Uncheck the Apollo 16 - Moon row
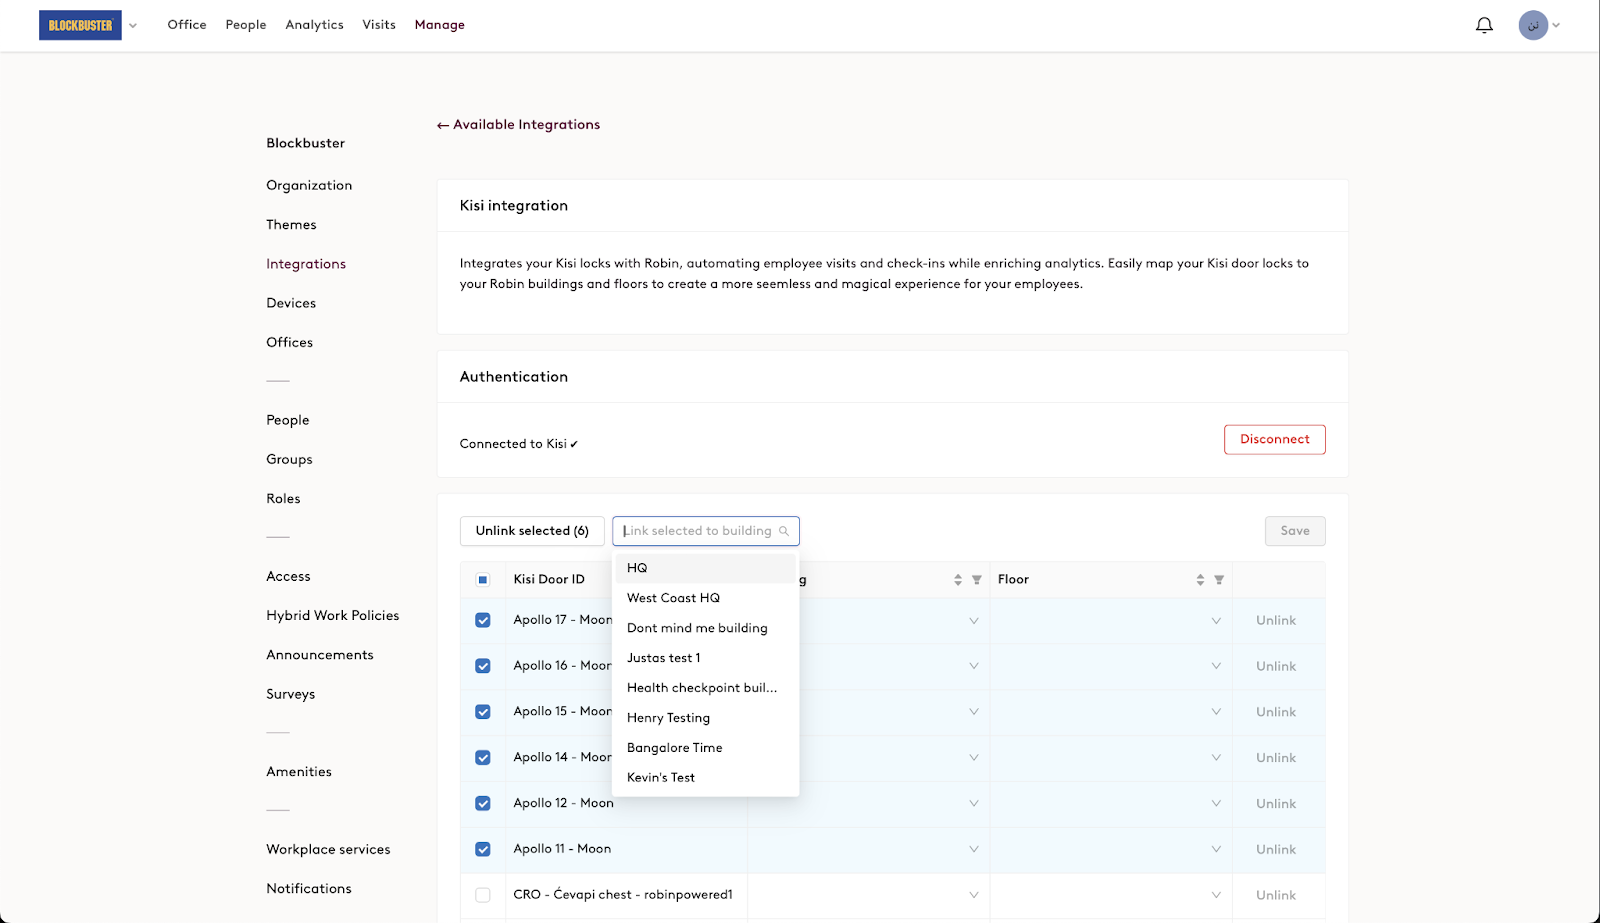The image size is (1600, 923). pyautogui.click(x=483, y=666)
